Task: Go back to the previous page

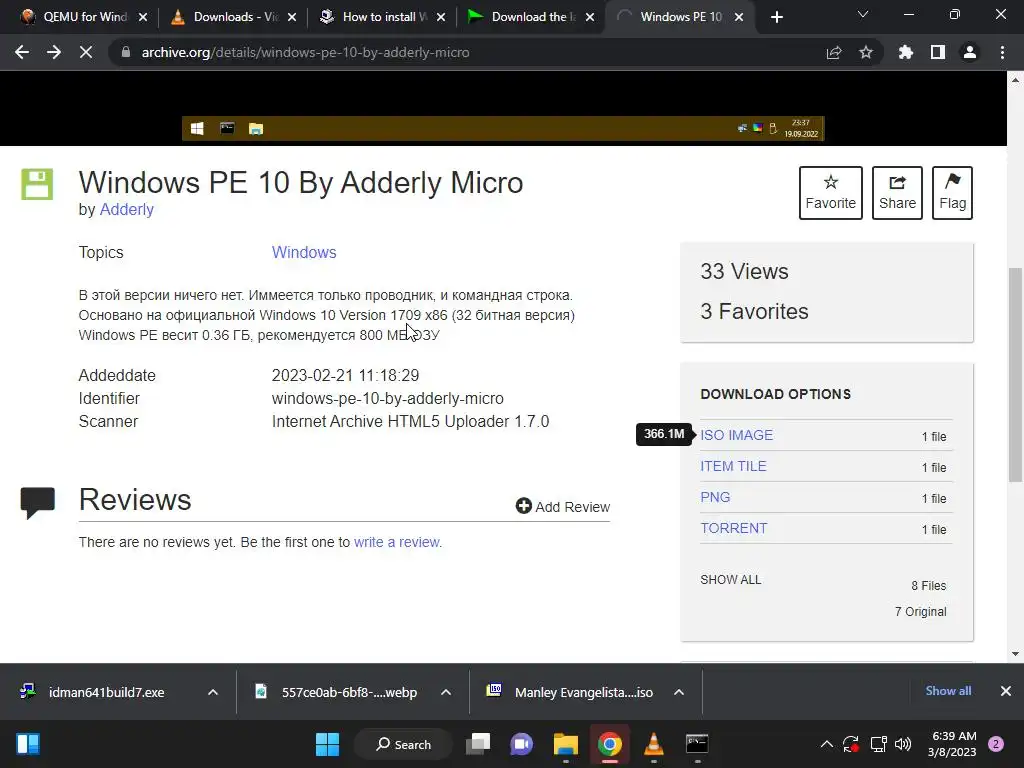Action: 22,52
